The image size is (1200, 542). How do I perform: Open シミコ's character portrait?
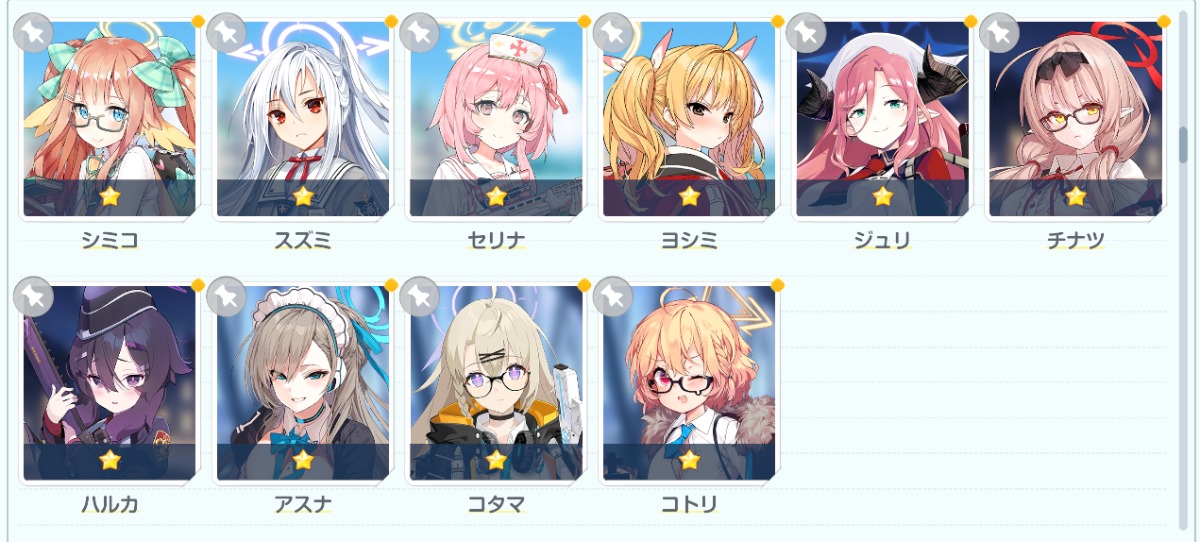tap(109, 119)
